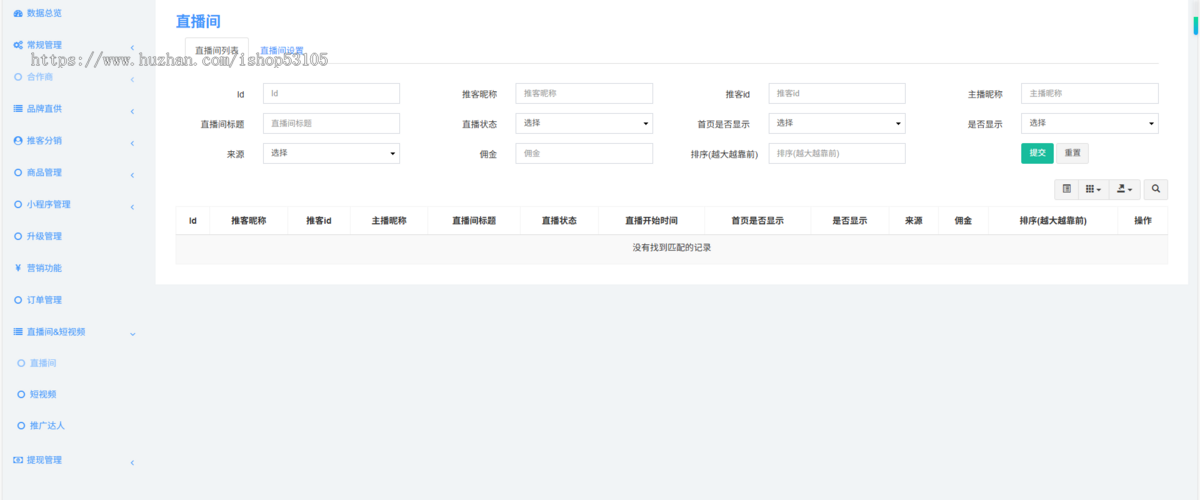Click the circle icon beside 小程序管理
This screenshot has width=1200, height=500.
coord(18,204)
